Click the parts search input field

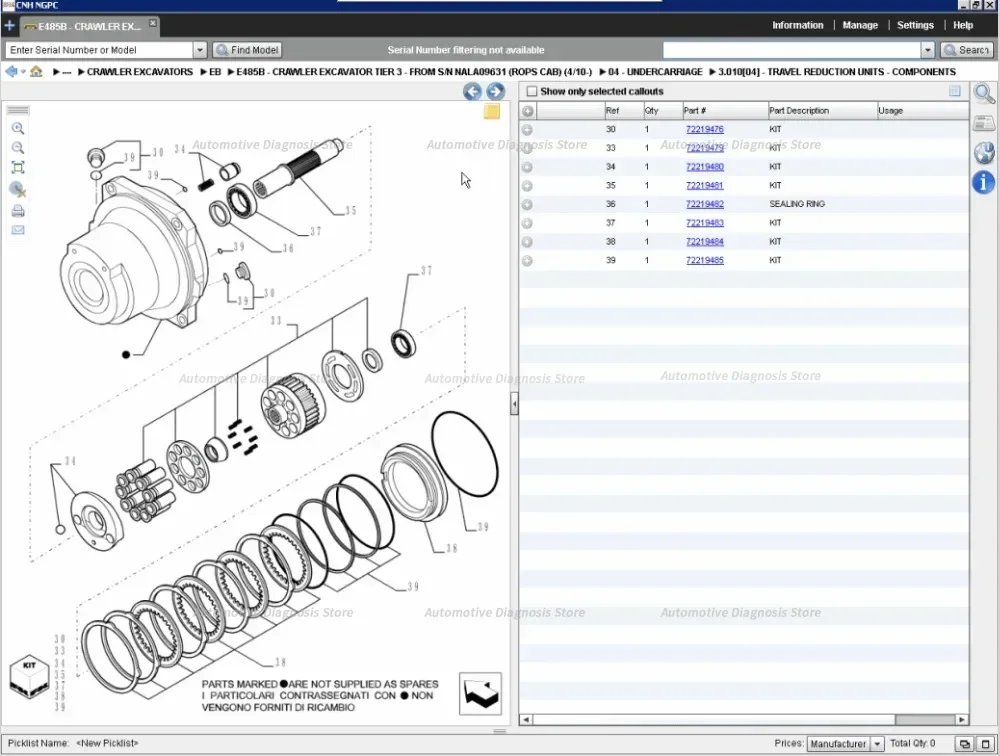point(791,50)
